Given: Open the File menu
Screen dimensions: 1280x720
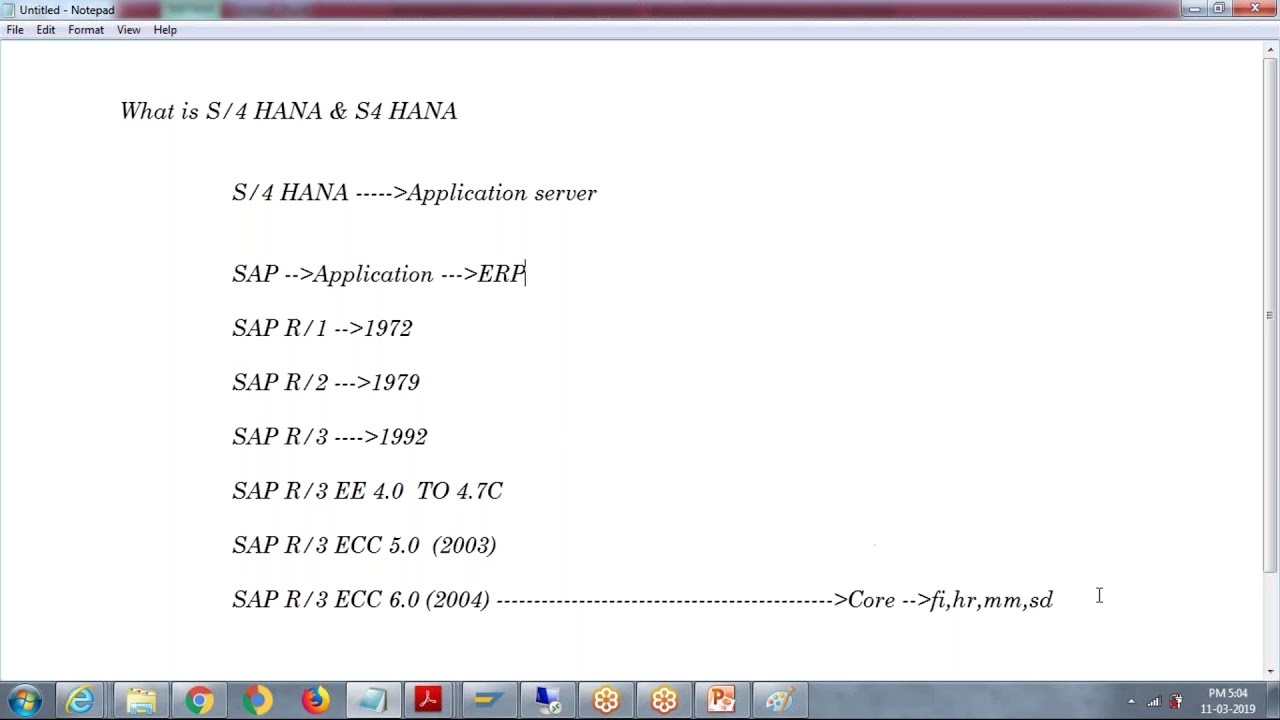Looking at the screenshot, I should [x=15, y=30].
